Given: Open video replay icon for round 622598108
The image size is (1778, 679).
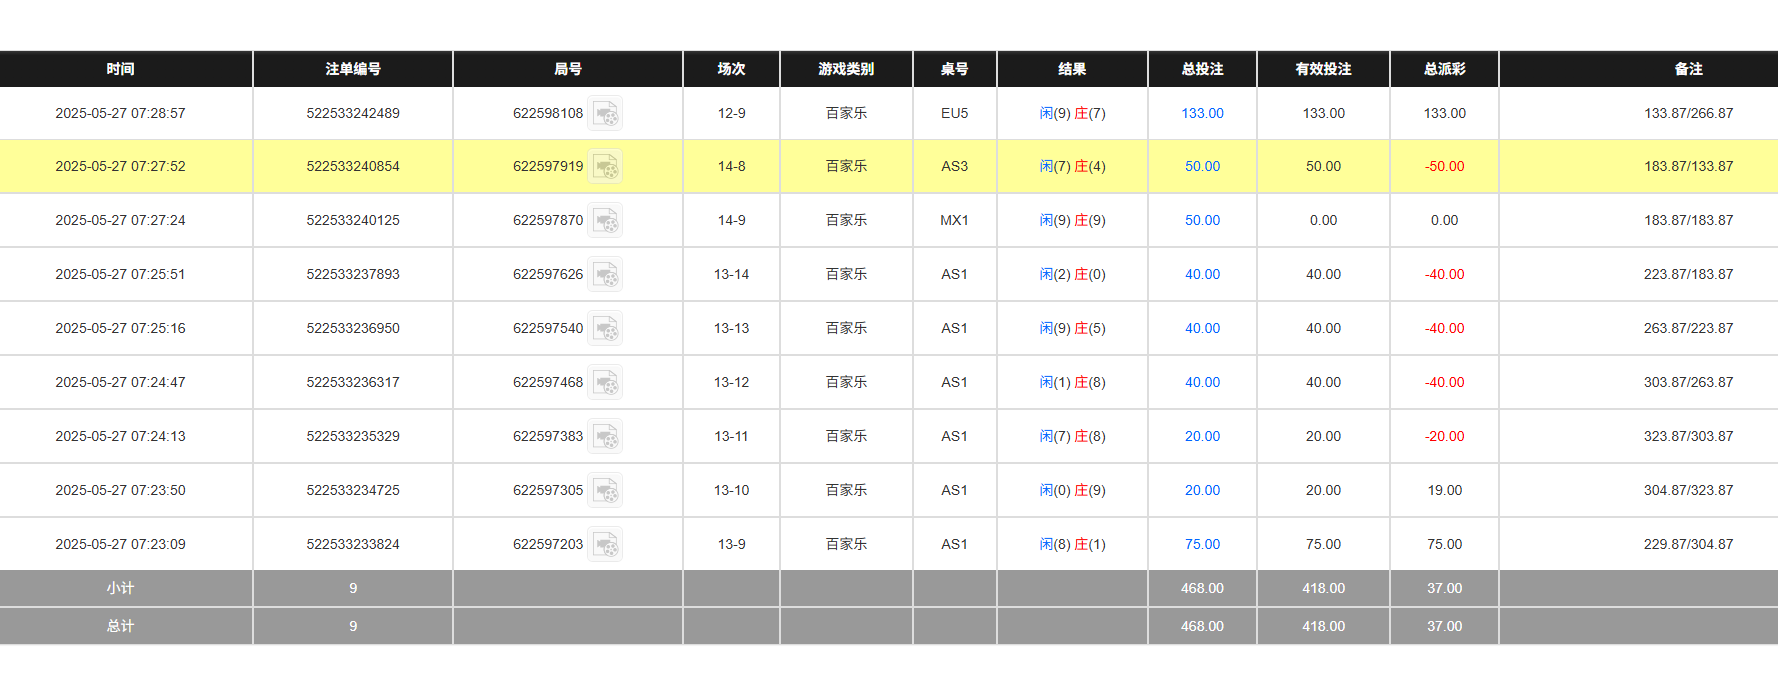Looking at the screenshot, I should (x=605, y=114).
